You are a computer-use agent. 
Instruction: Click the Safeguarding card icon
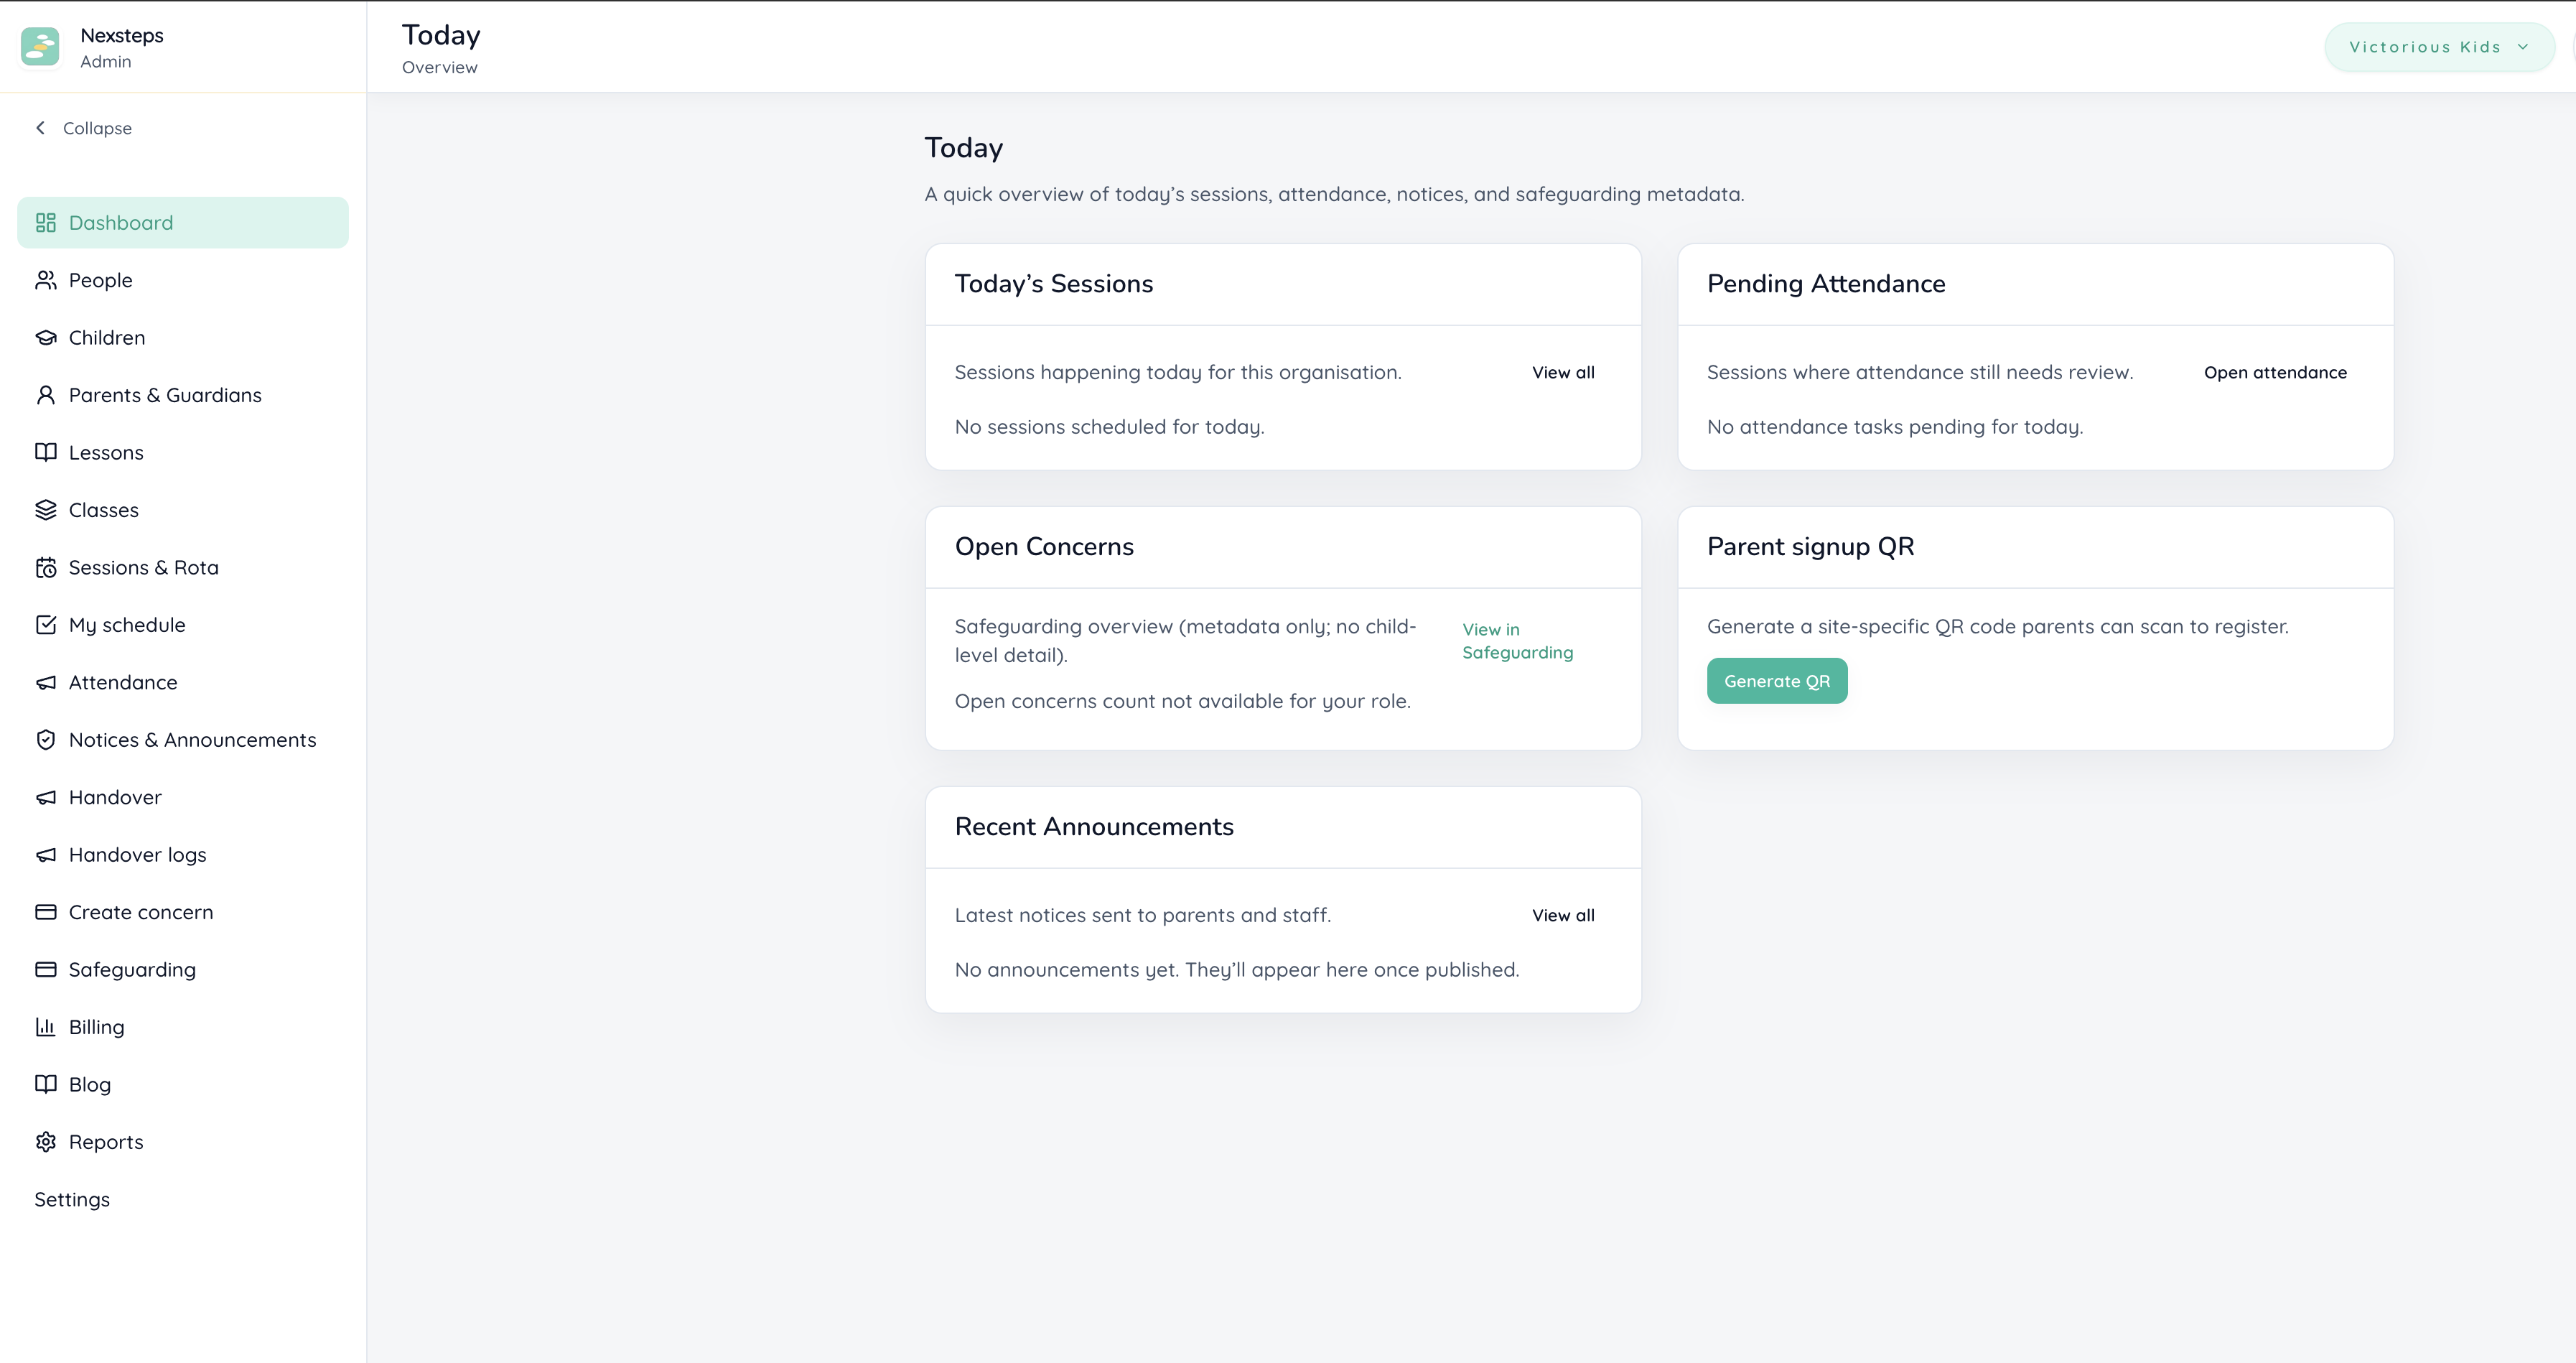tap(46, 970)
